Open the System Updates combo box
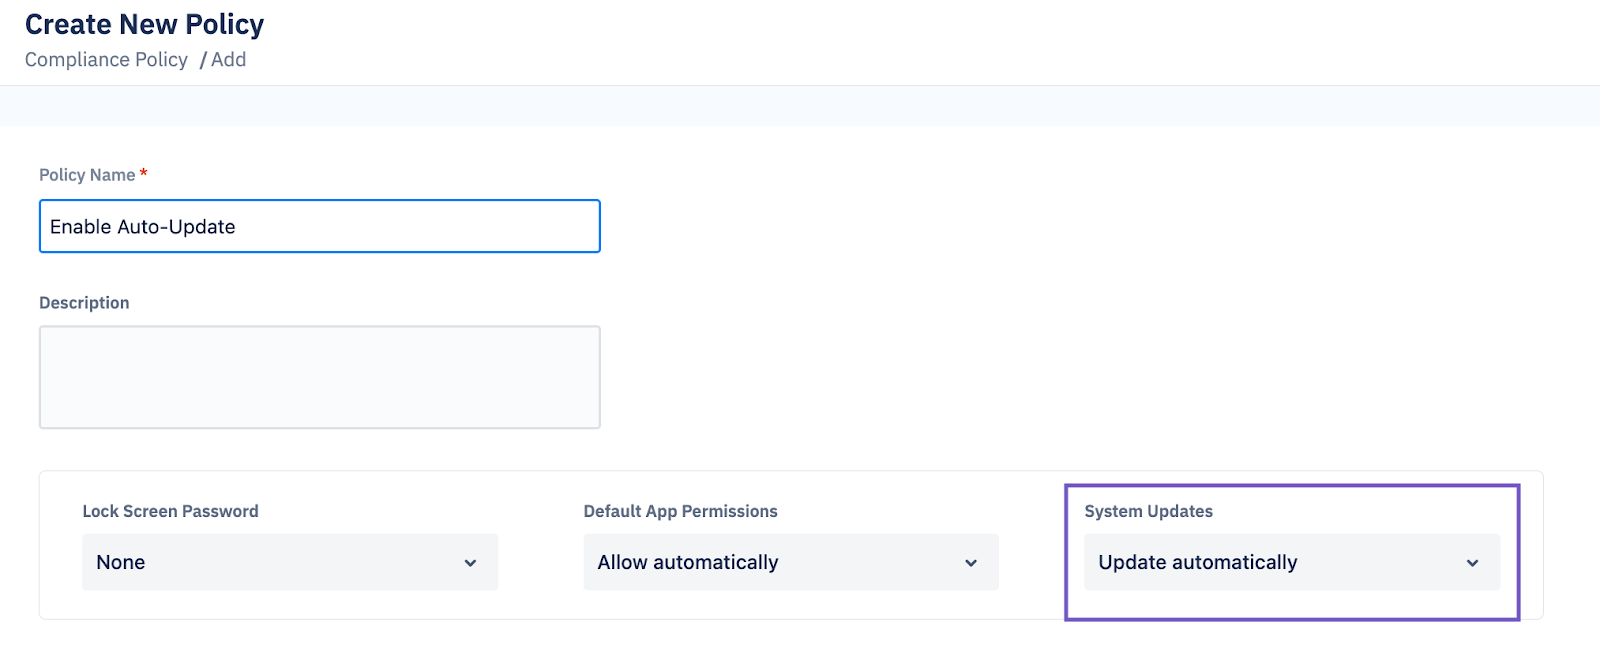The image size is (1600, 652). (x=1292, y=562)
